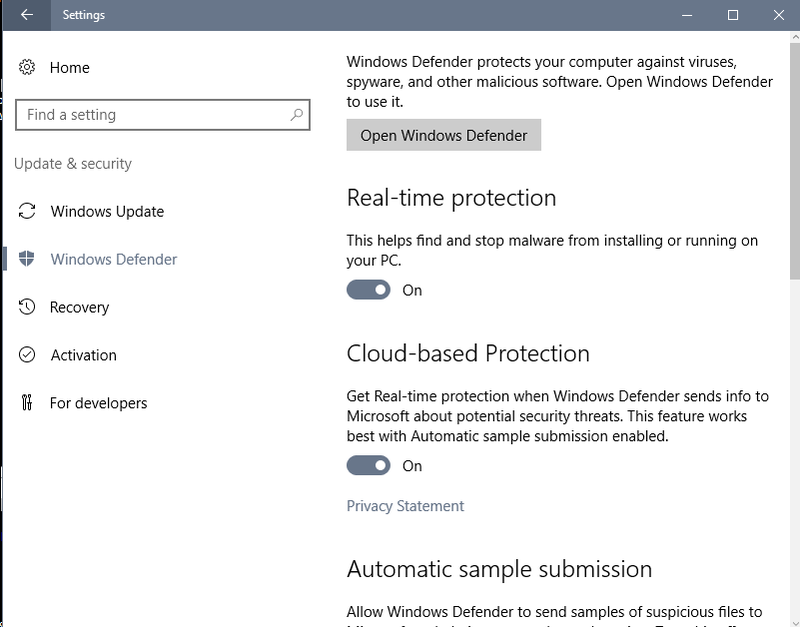800x627 pixels.
Task: Click the Open Windows Defender button
Action: coord(443,135)
